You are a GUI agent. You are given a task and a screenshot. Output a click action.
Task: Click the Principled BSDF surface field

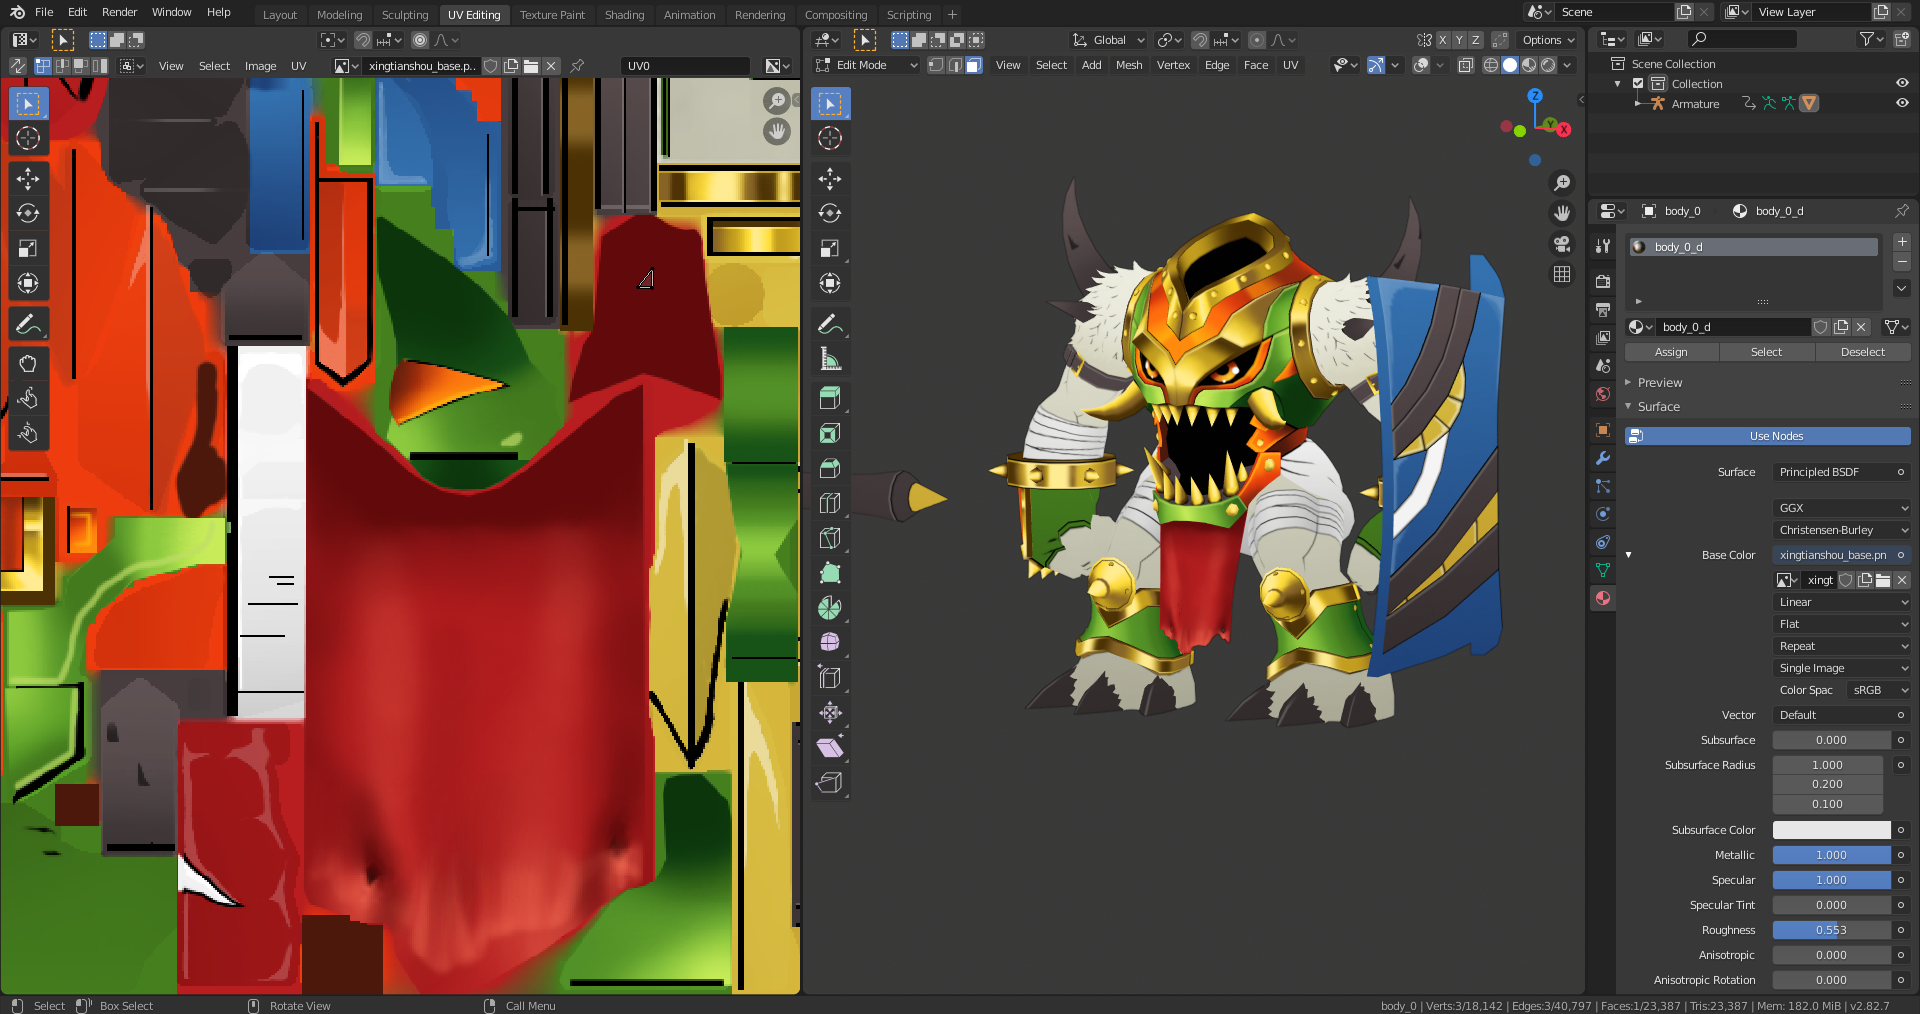(x=1842, y=472)
